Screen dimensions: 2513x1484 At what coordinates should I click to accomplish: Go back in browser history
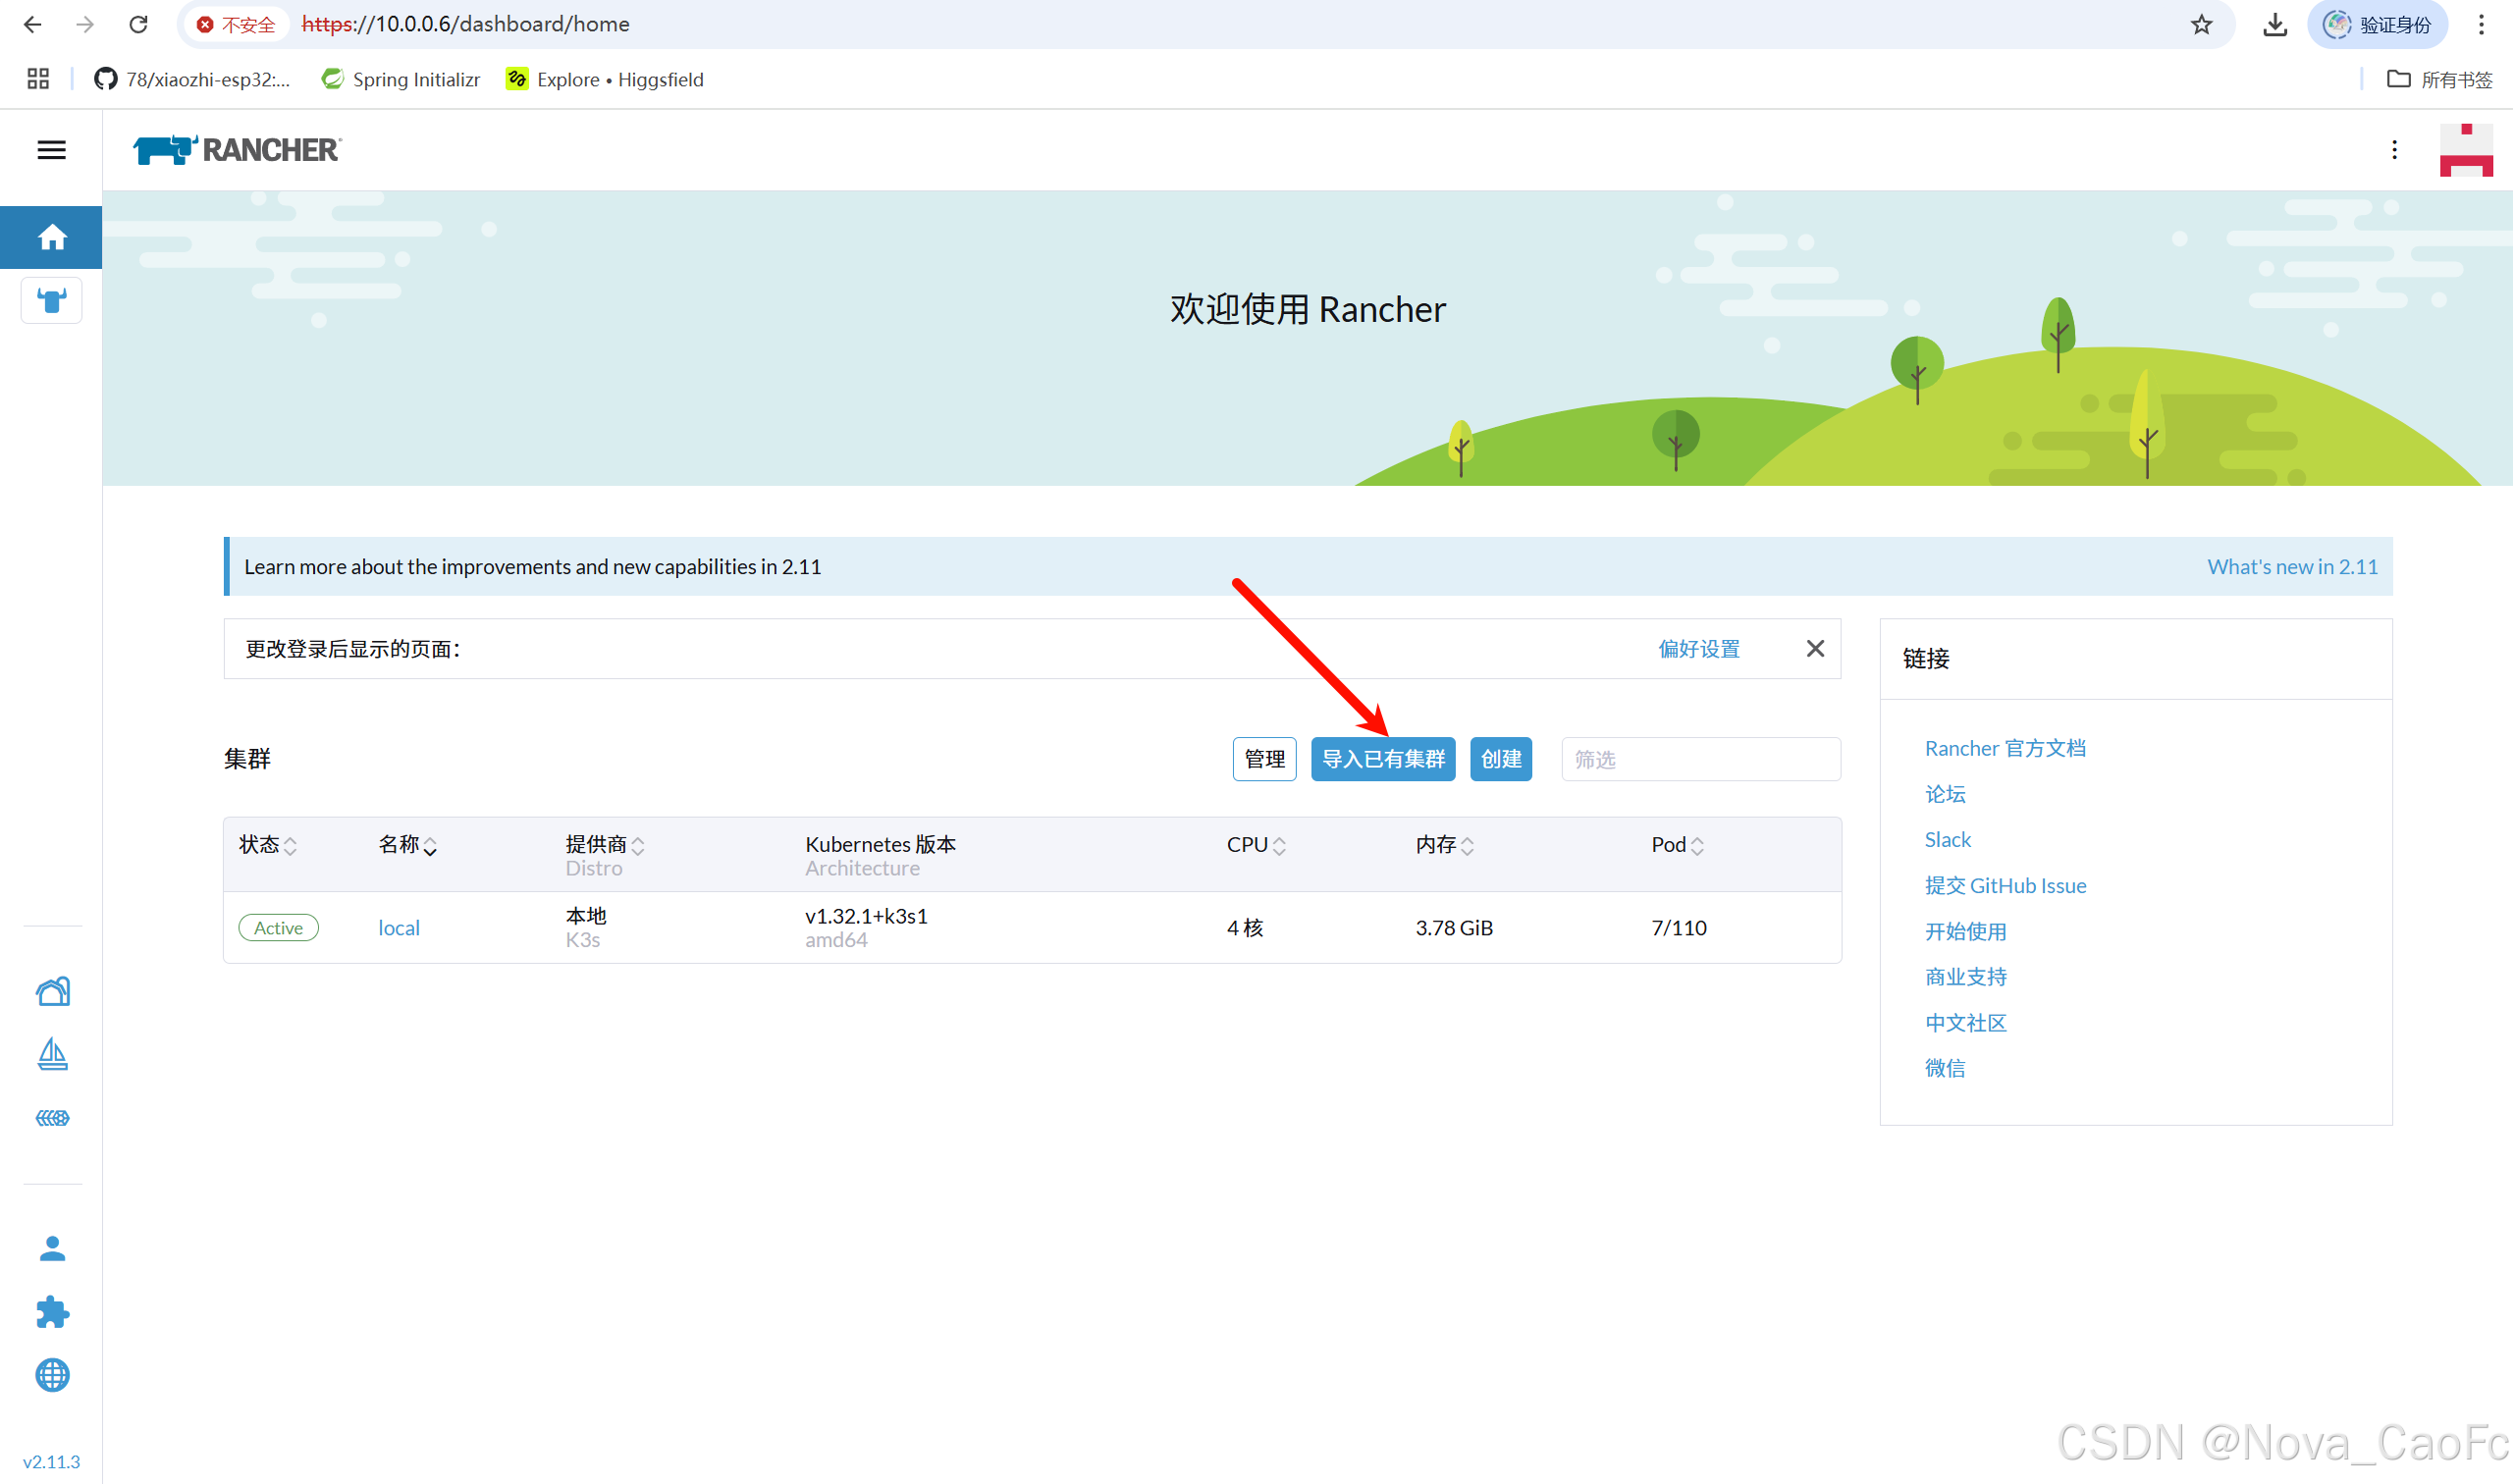coord(33,24)
